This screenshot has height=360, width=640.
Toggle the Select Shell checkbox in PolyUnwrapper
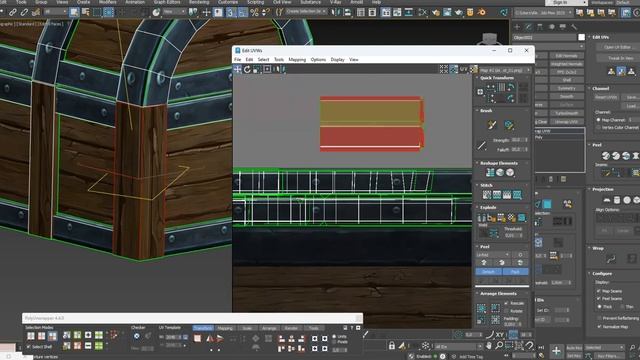tap(29, 347)
